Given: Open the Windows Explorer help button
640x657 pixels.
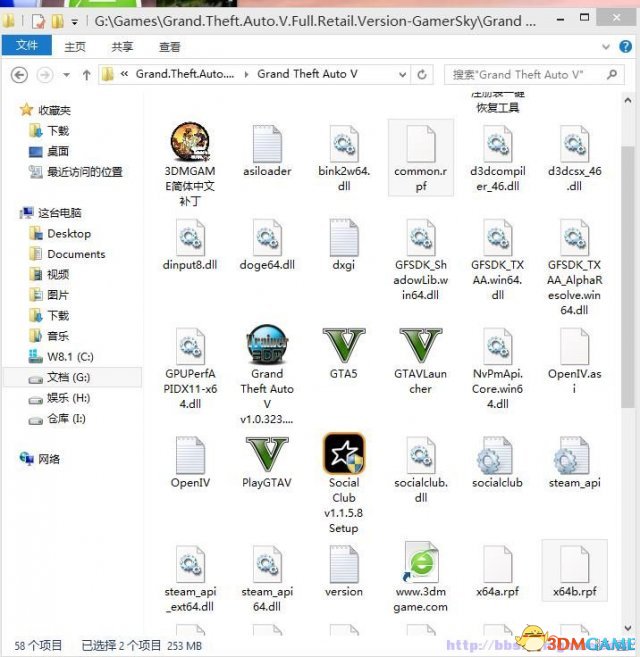Looking at the screenshot, I should 625,47.
